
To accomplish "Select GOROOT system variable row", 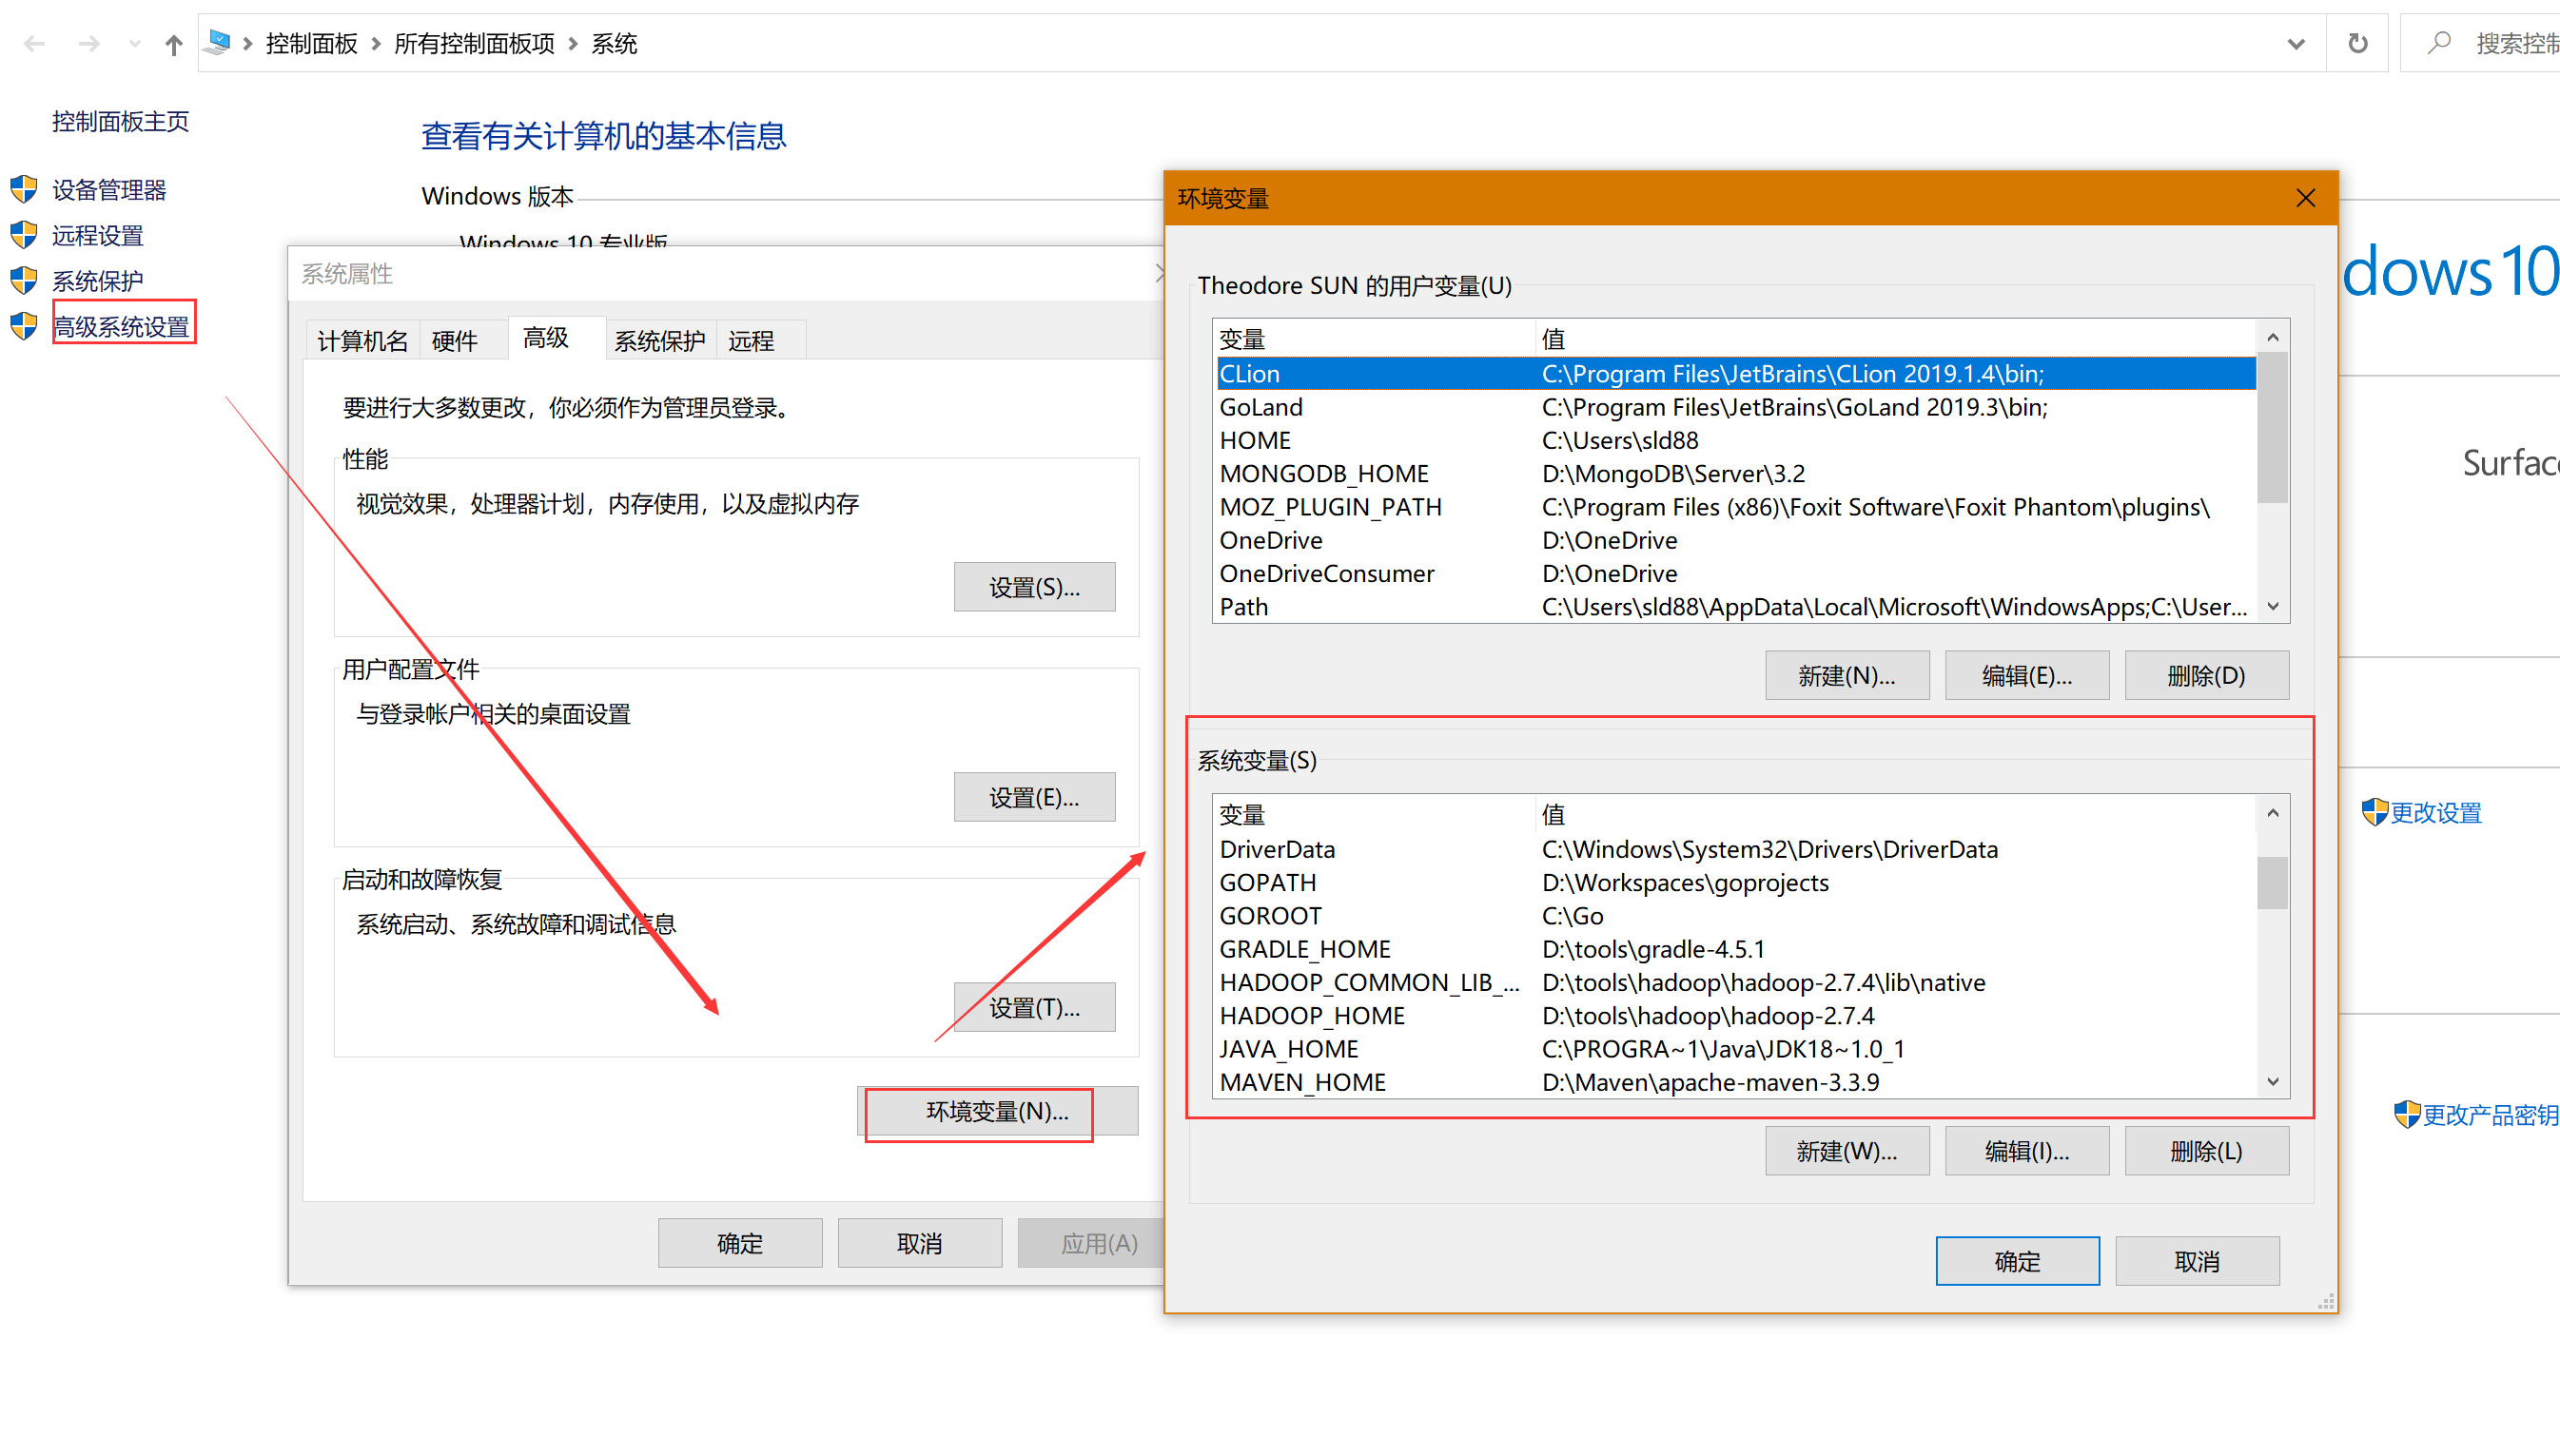I will (x=1735, y=915).
